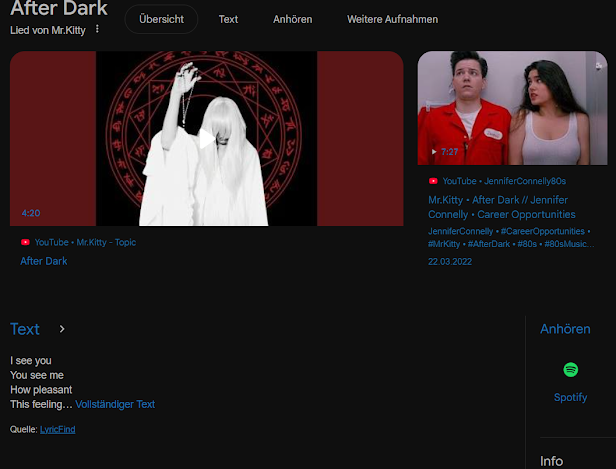Click the After Dark song title heading
Screen dimensions: 616x469
(59, 8)
